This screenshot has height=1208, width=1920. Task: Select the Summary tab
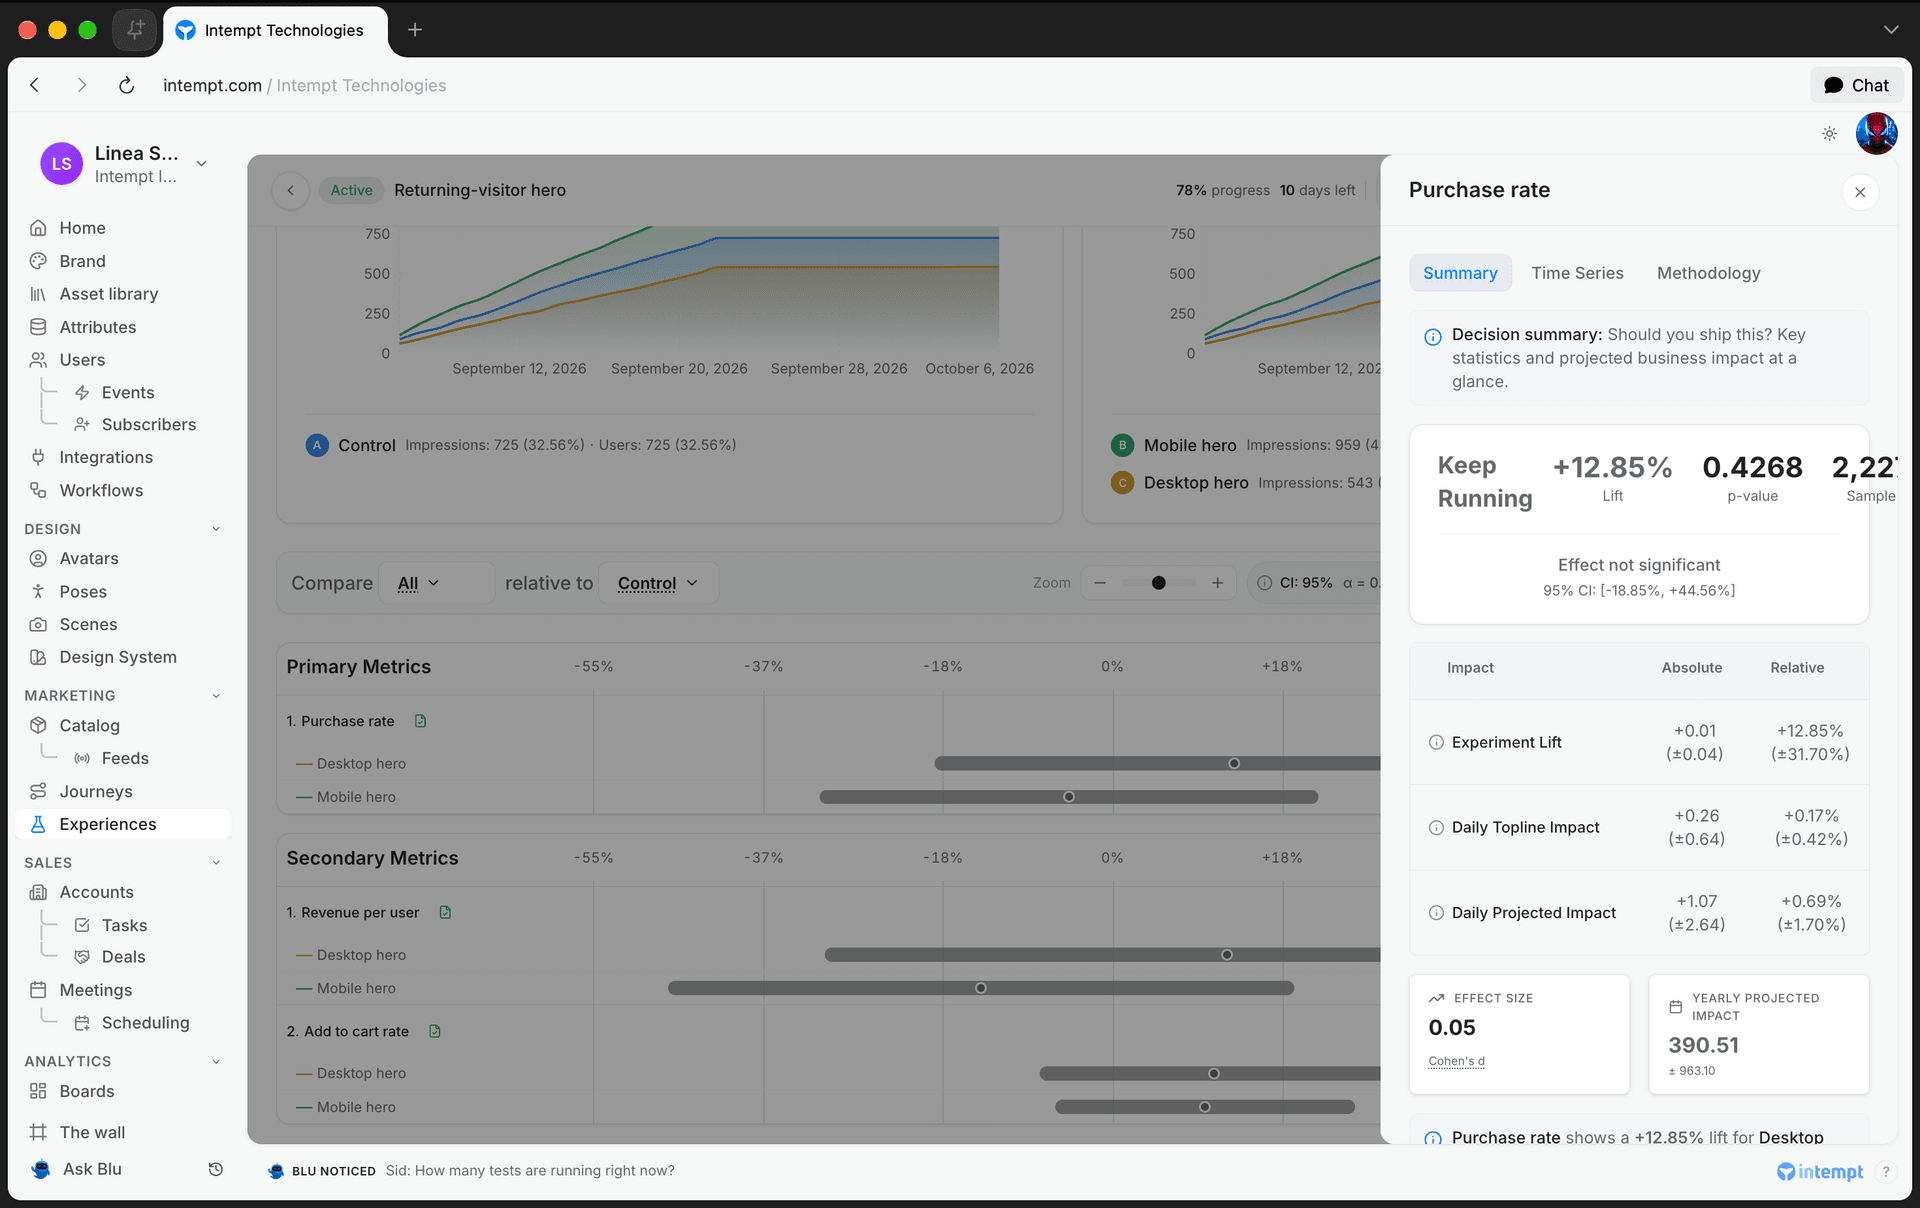(x=1460, y=273)
